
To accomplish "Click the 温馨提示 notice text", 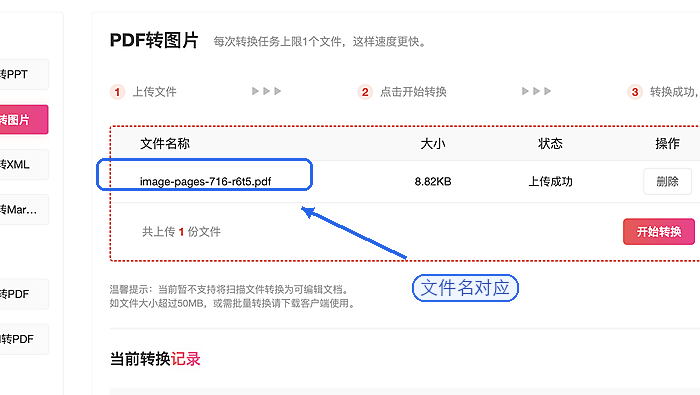I will pos(232,296).
